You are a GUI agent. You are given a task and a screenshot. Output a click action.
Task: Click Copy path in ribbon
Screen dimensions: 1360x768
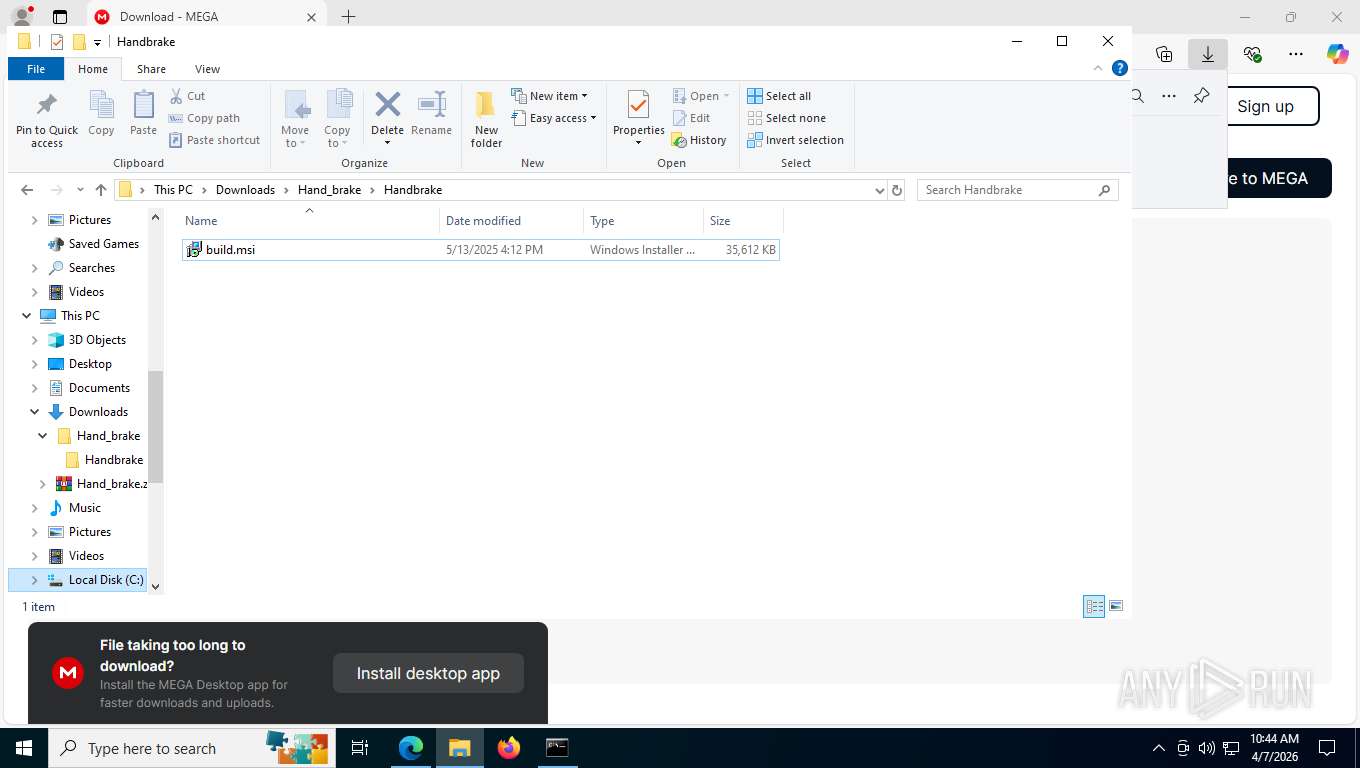(x=204, y=118)
